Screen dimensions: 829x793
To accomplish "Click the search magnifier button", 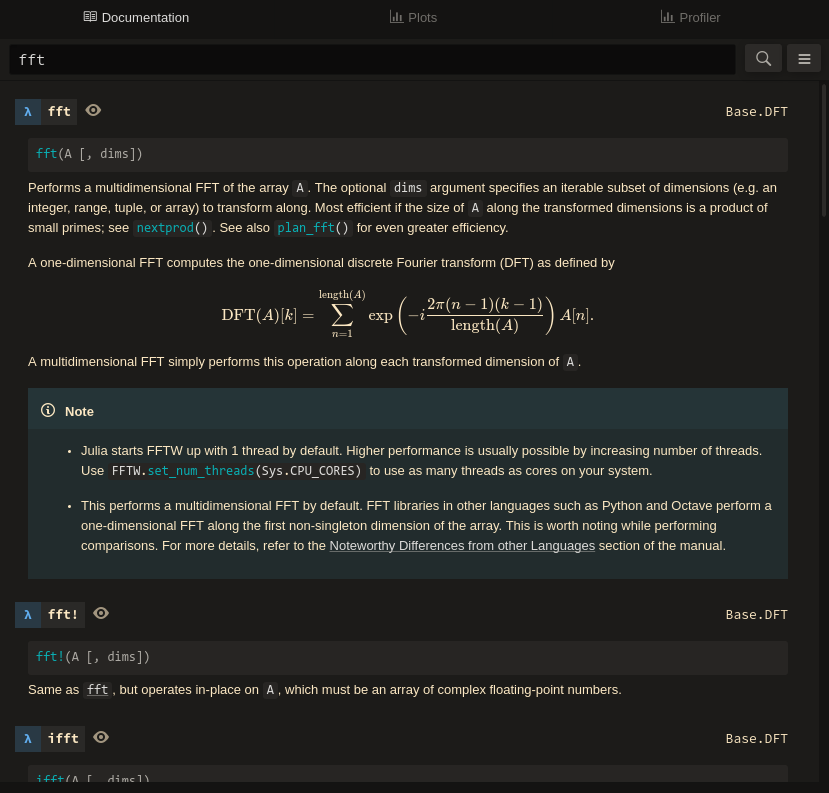I will (x=763, y=59).
